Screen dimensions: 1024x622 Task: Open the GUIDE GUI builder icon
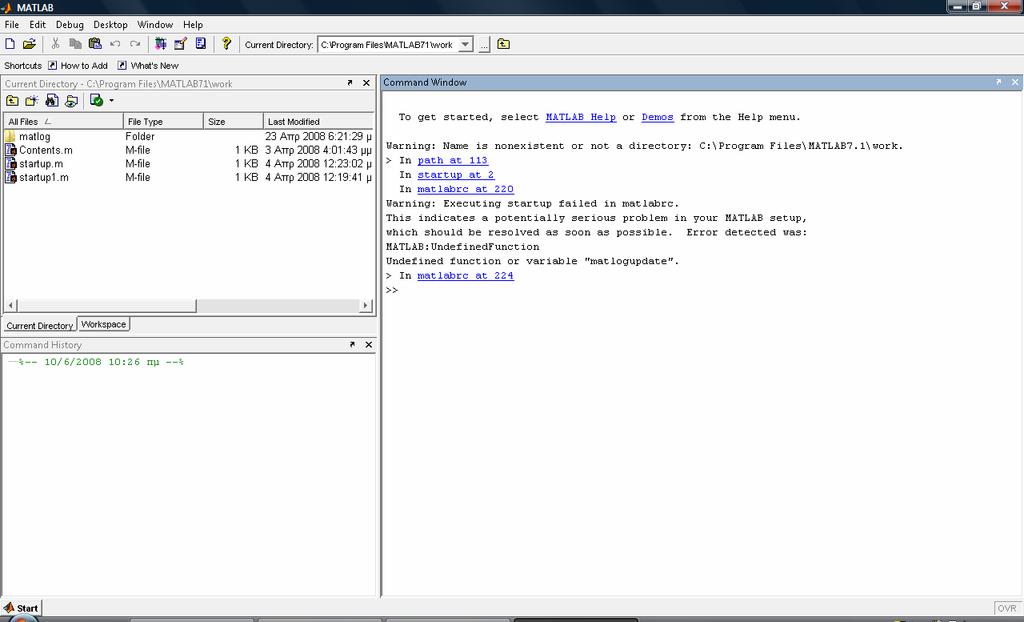(x=180, y=44)
